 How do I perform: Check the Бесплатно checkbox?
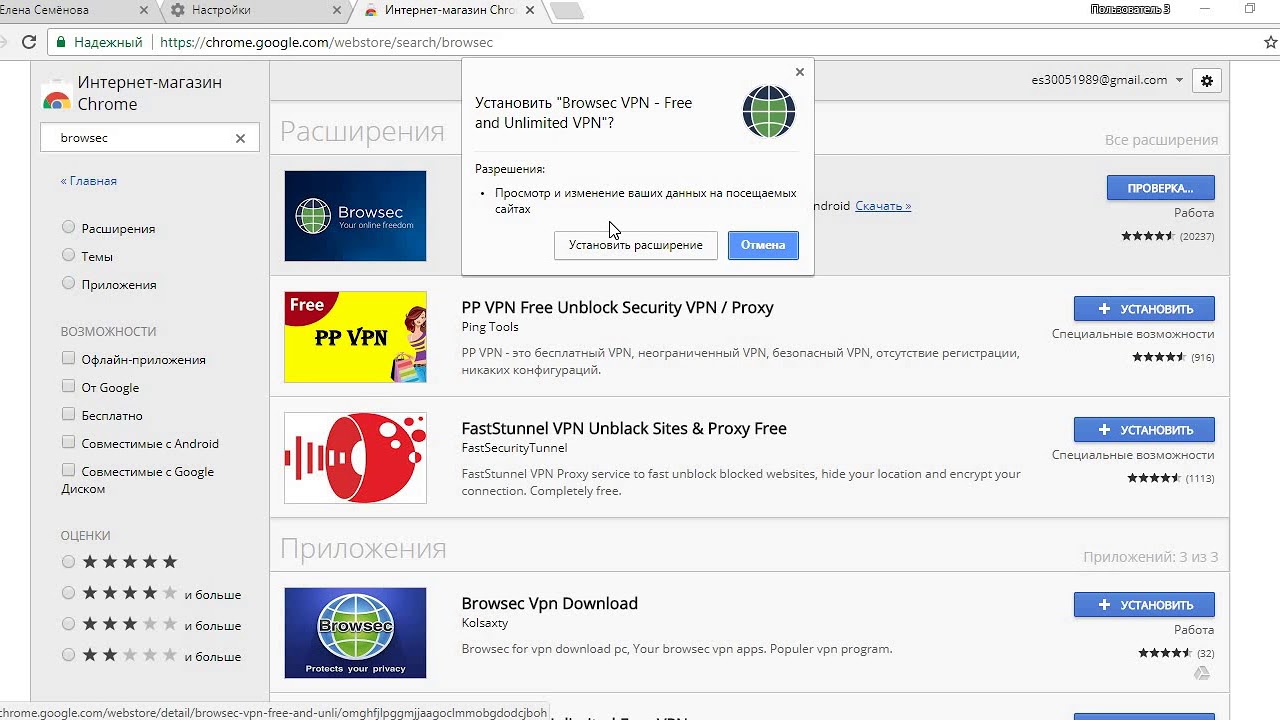coord(68,414)
